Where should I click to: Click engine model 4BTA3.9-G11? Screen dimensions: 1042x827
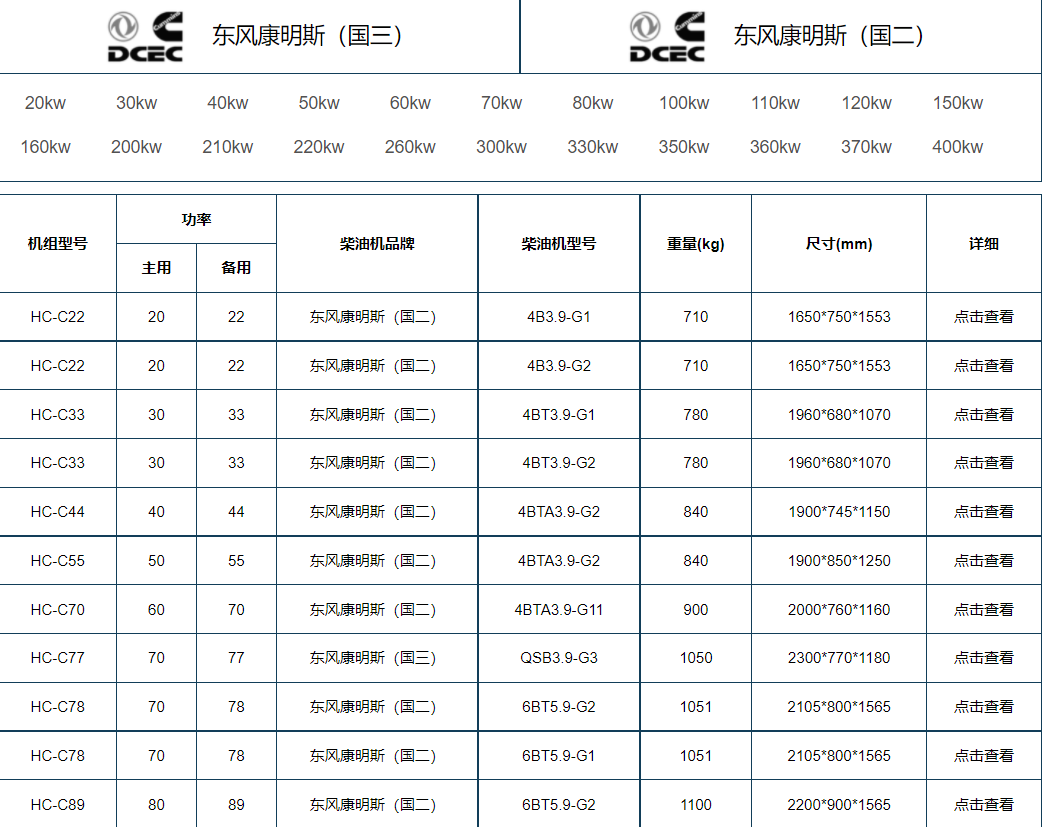tap(559, 610)
